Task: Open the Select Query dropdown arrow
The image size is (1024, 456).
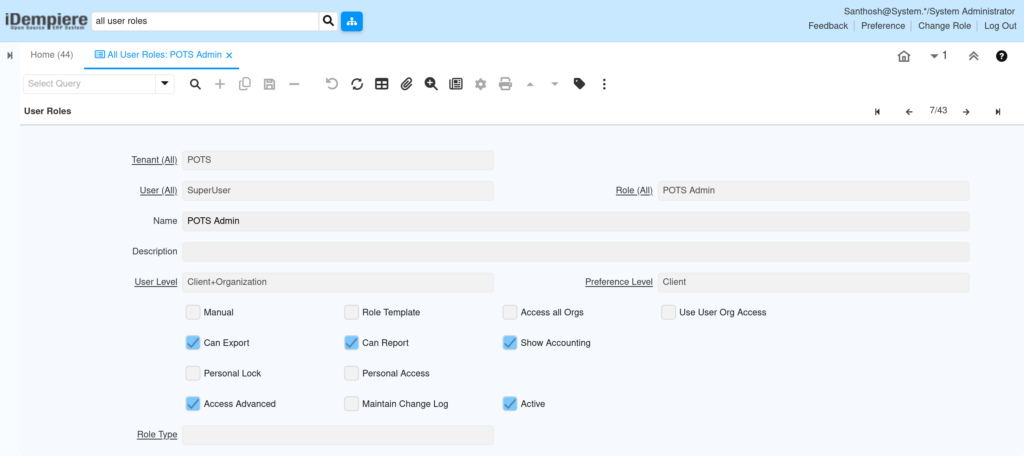Action: pyautogui.click(x=165, y=84)
